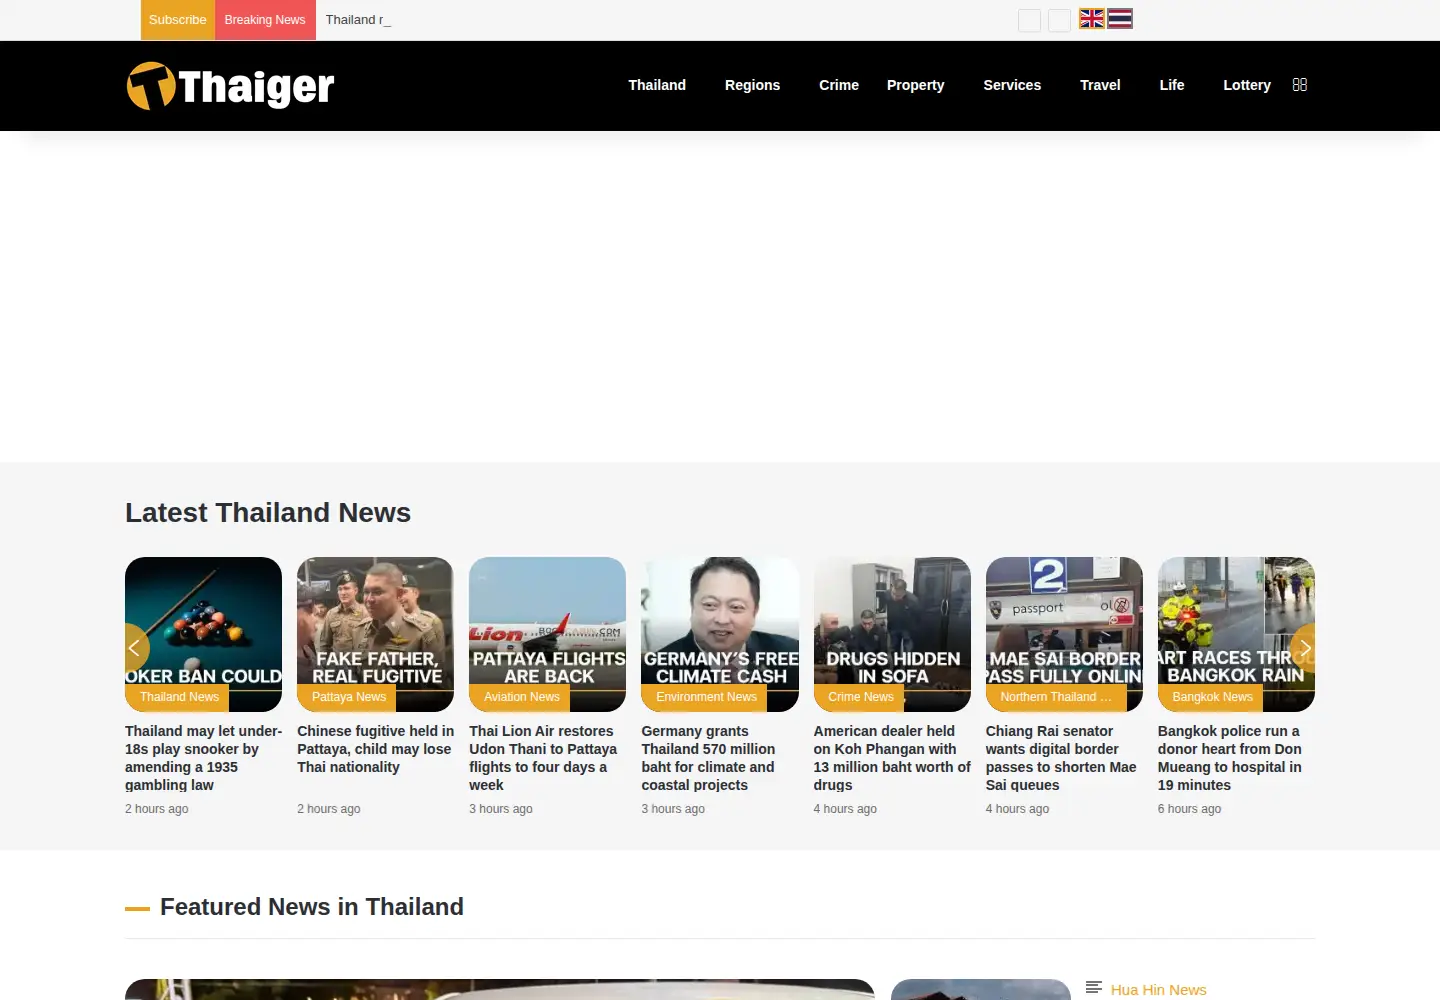Open the Property menu item
Screen dimensions: 1440x1000
[915, 85]
